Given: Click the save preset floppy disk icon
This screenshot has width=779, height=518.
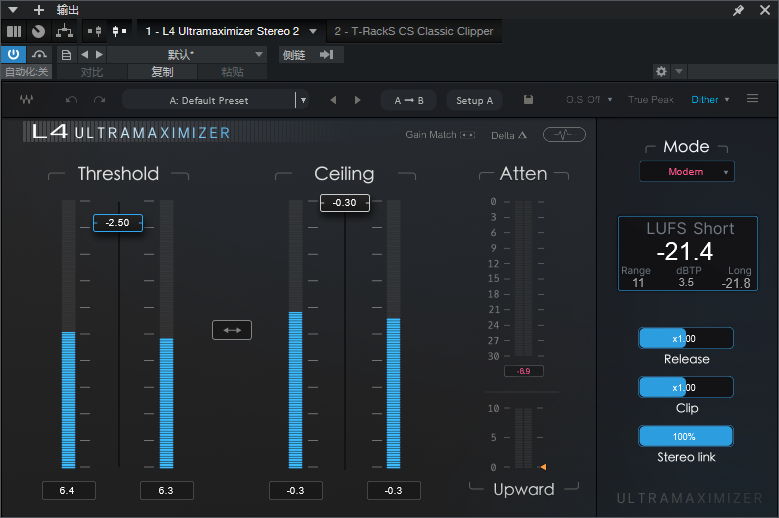Looking at the screenshot, I should click(528, 100).
